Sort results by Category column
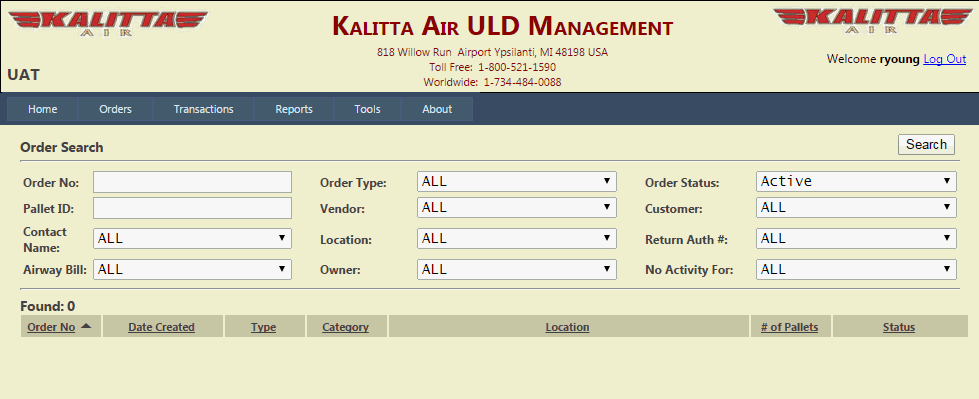This screenshot has width=979, height=399. 345,327
